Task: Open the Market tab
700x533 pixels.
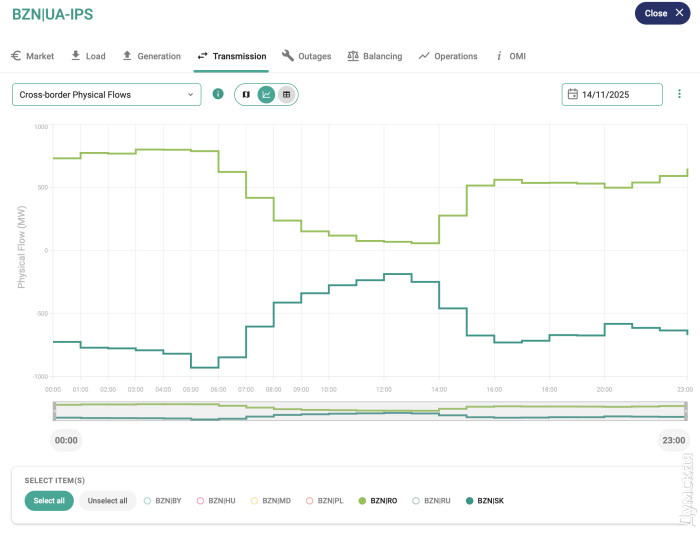Action: tap(33, 56)
